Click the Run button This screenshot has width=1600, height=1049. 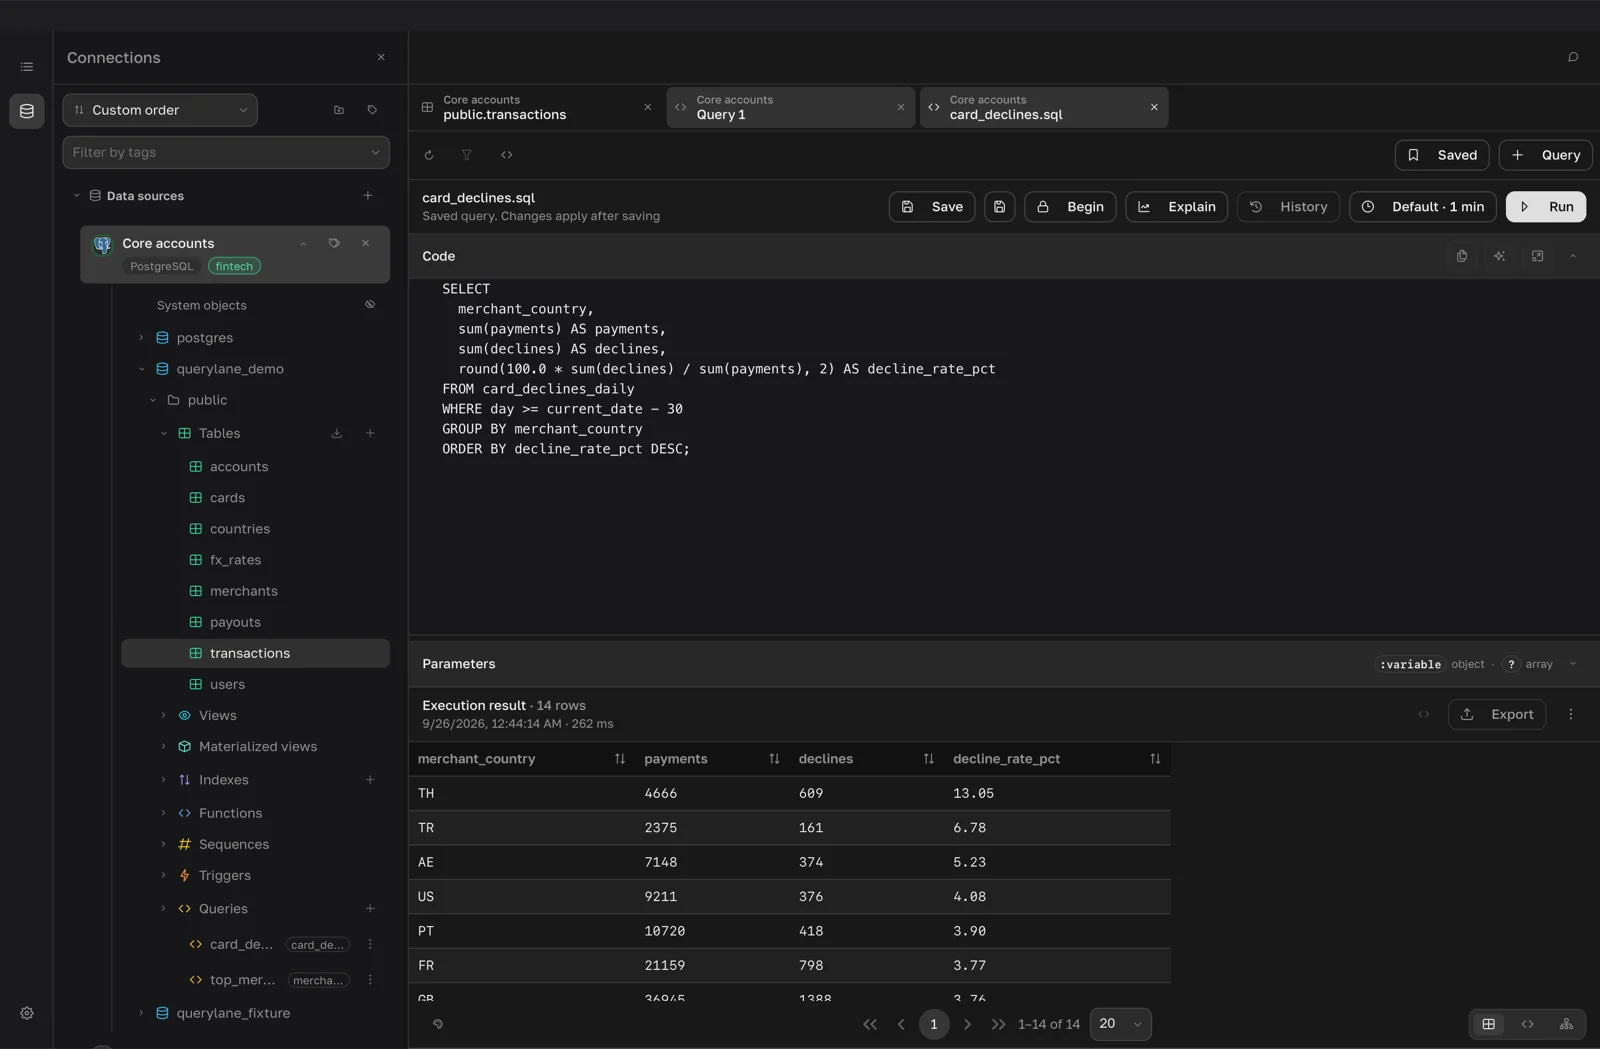pos(1546,207)
